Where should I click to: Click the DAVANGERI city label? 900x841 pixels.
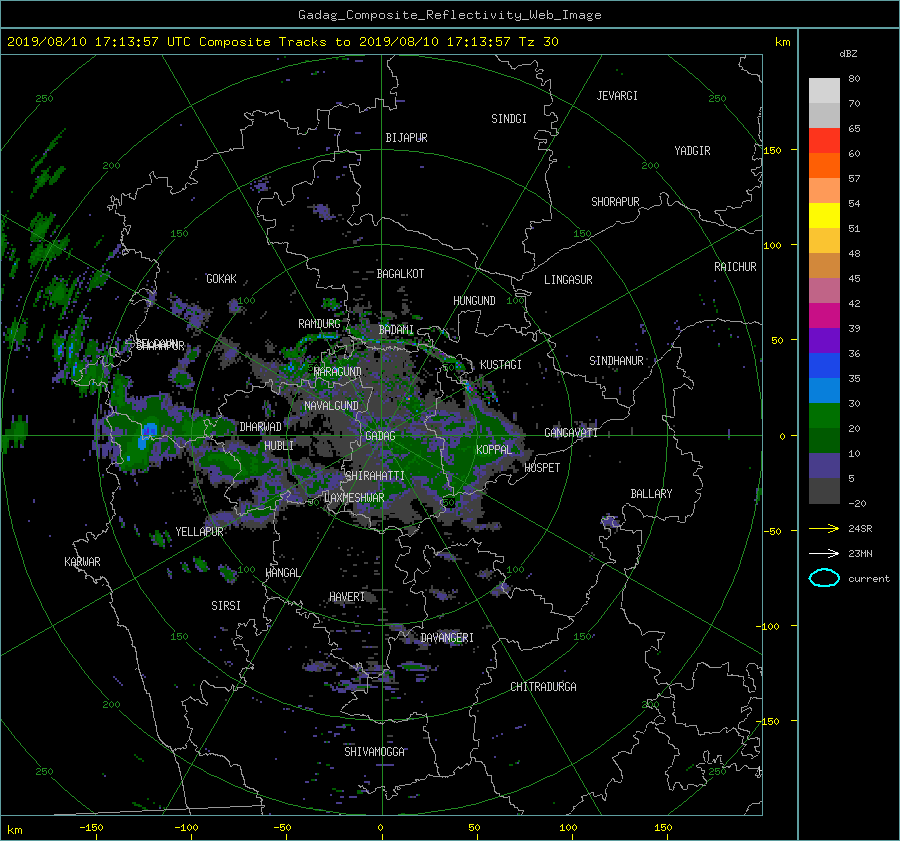click(x=447, y=638)
